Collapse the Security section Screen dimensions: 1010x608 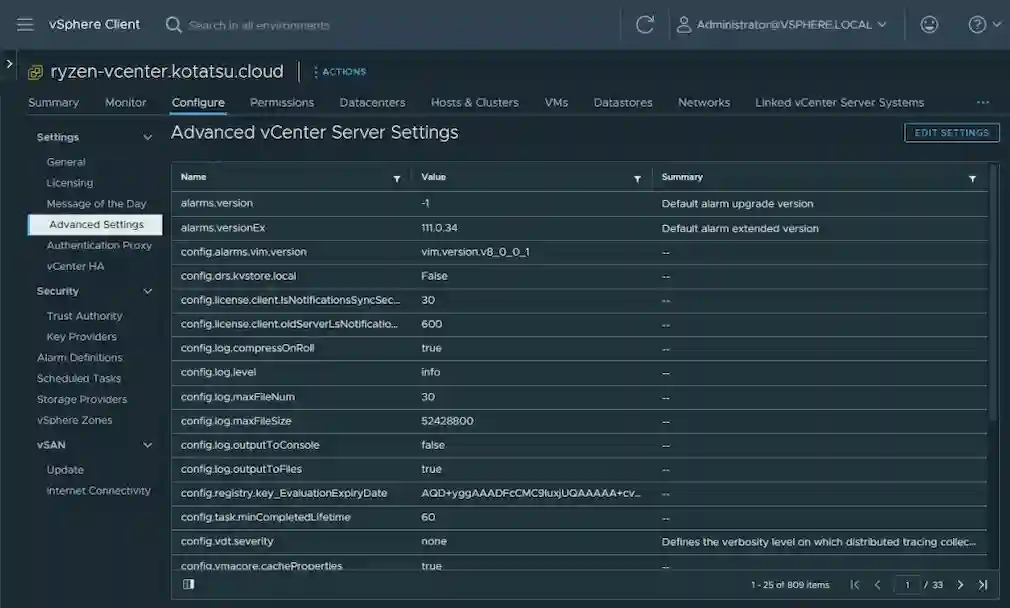[x=148, y=291]
